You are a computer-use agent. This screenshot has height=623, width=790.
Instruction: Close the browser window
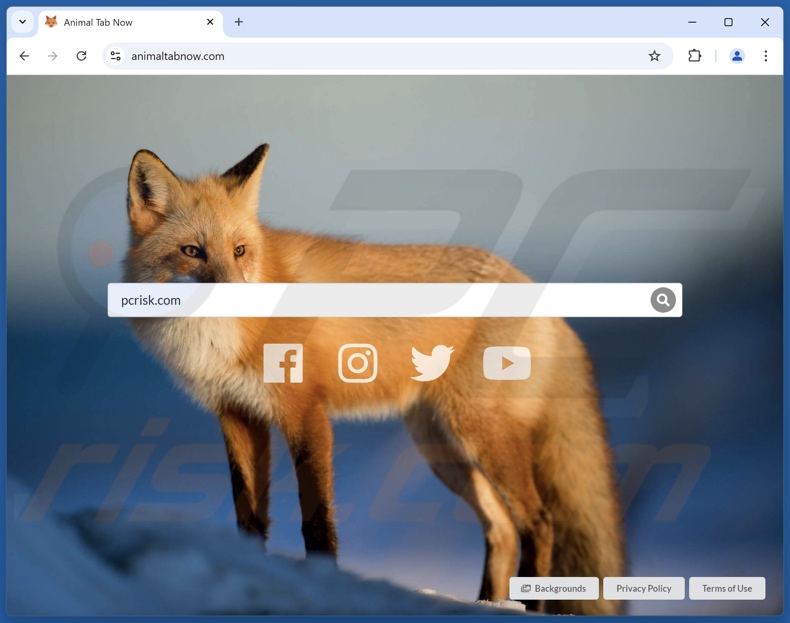[x=765, y=22]
